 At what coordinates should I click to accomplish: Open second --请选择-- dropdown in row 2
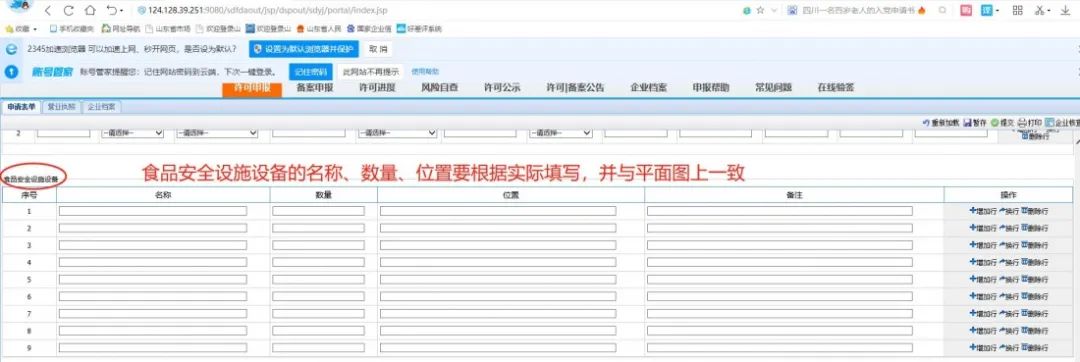(x=217, y=133)
